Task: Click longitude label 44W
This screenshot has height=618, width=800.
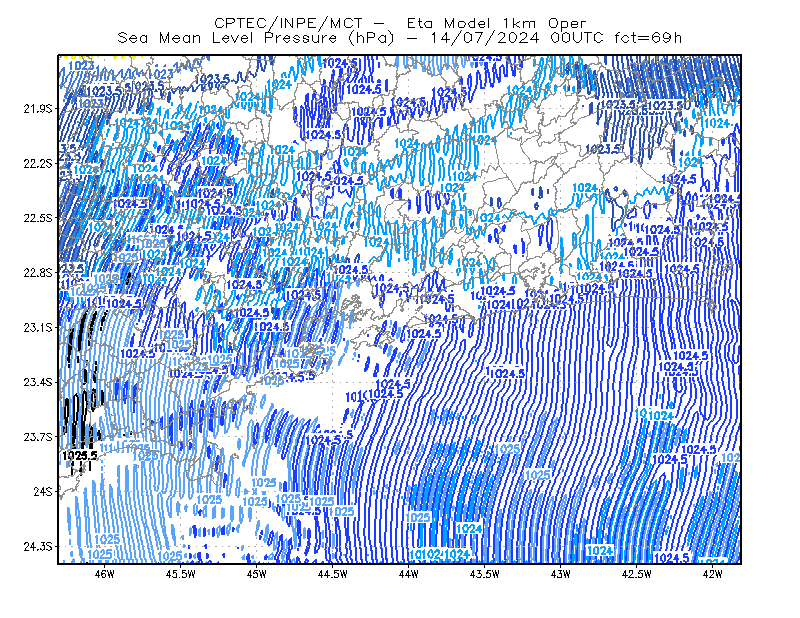Action: 408,574
